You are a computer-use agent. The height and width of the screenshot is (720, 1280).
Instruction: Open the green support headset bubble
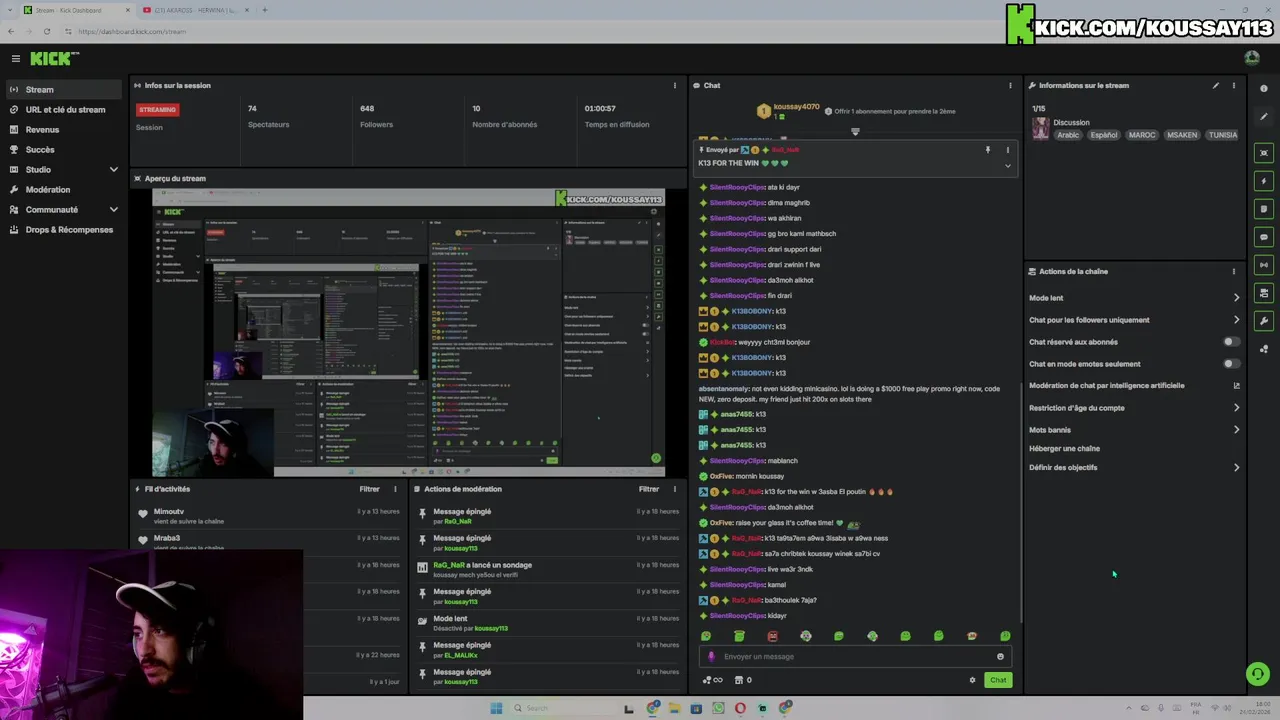[1258, 674]
